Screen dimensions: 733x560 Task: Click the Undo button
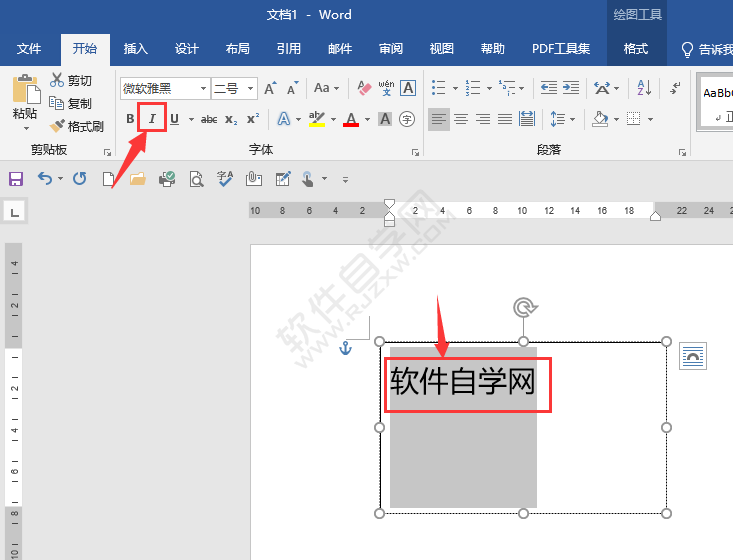pos(45,179)
